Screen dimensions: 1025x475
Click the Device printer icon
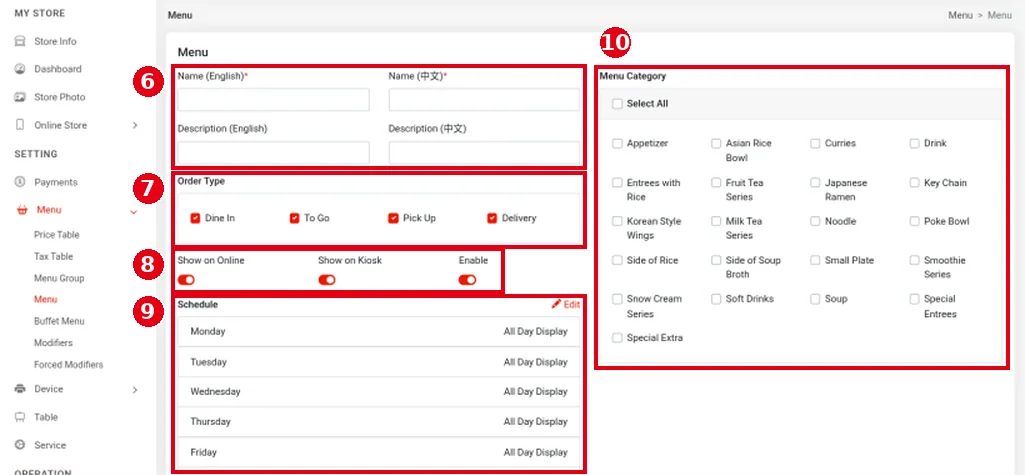20,389
